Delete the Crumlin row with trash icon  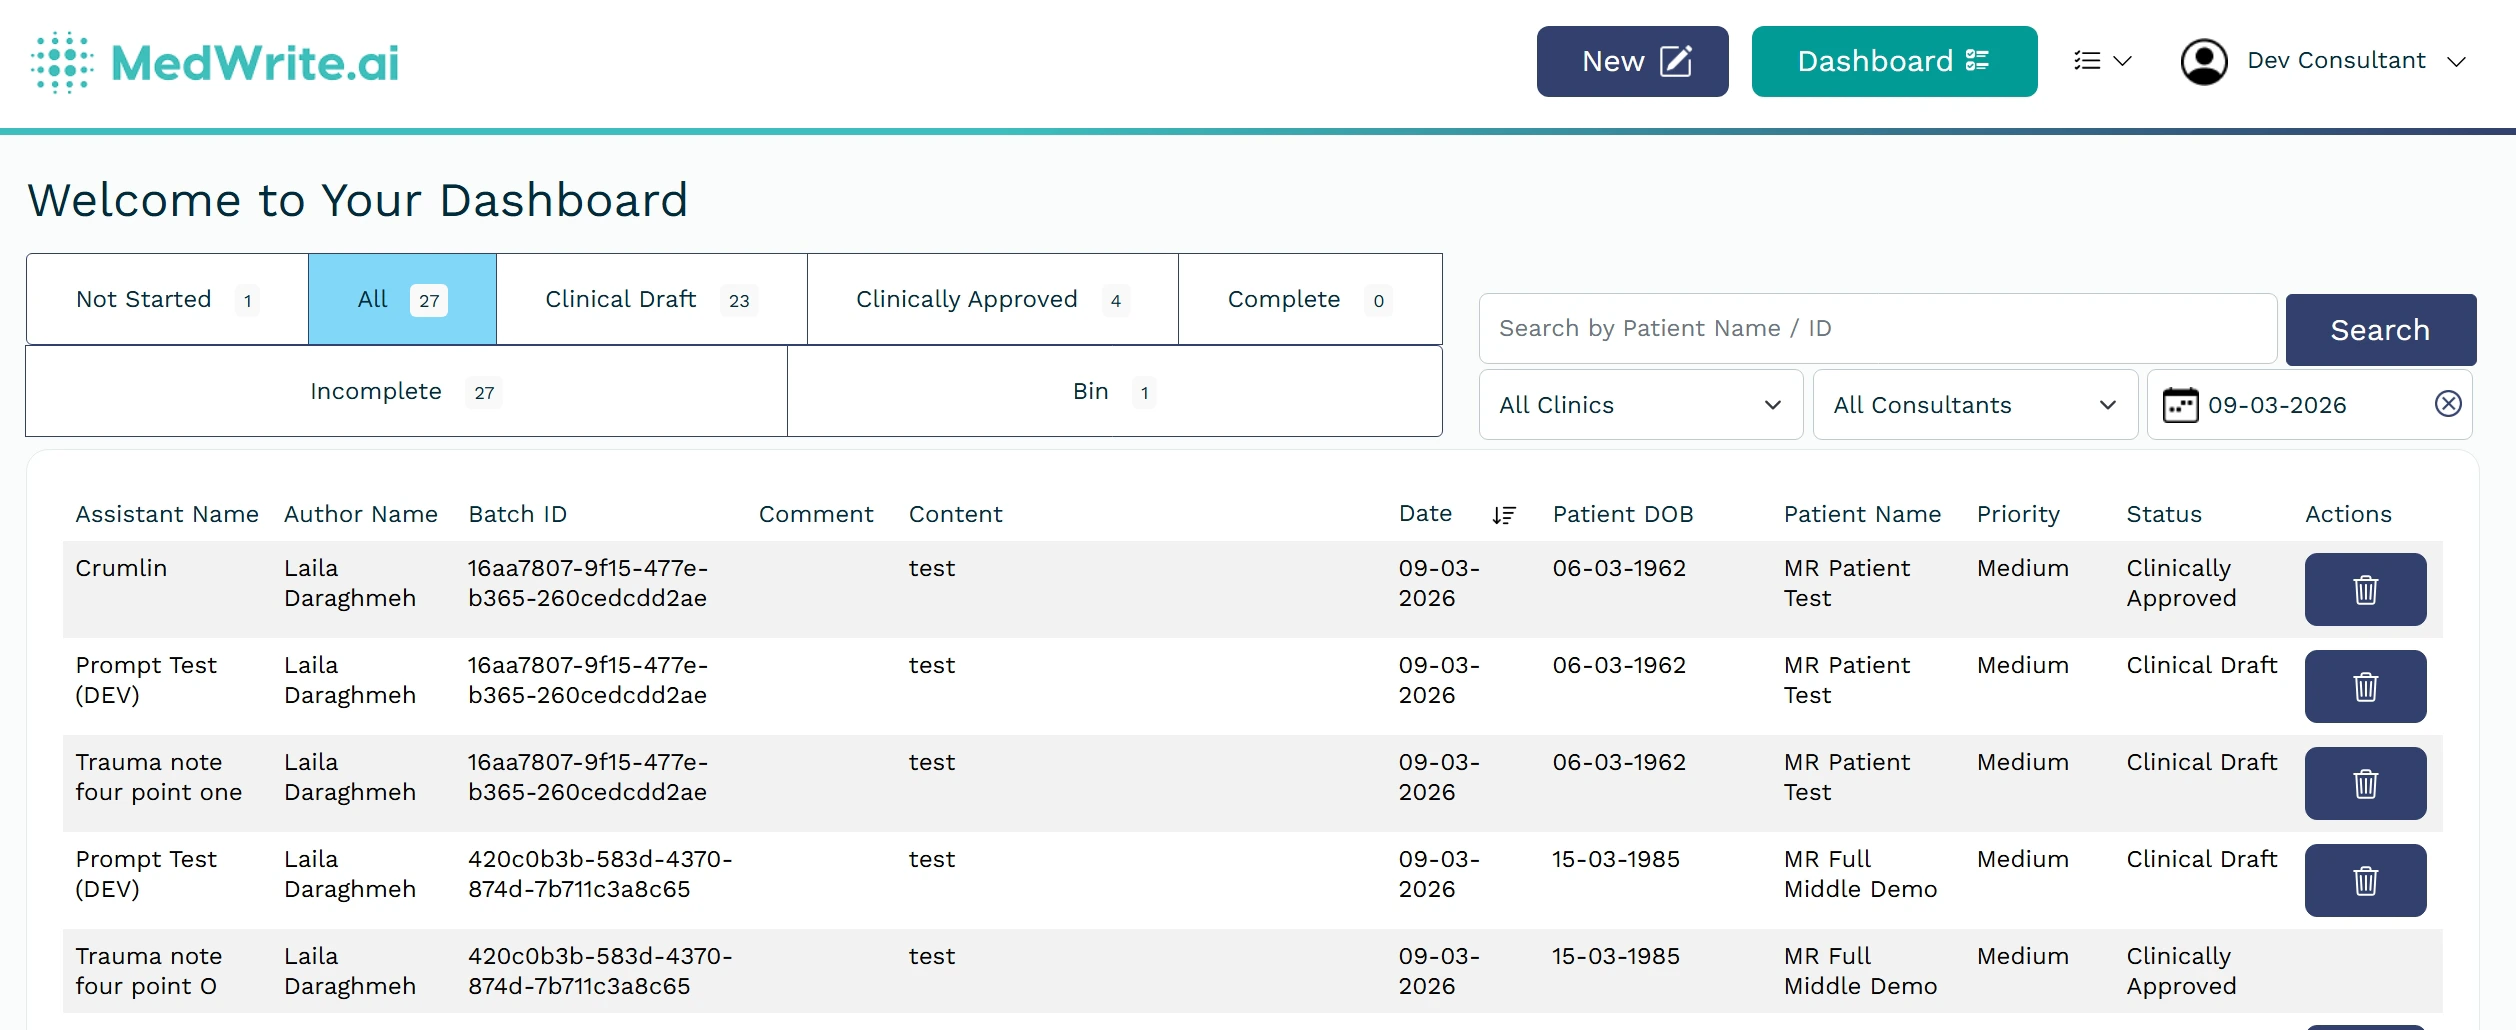(x=2365, y=589)
